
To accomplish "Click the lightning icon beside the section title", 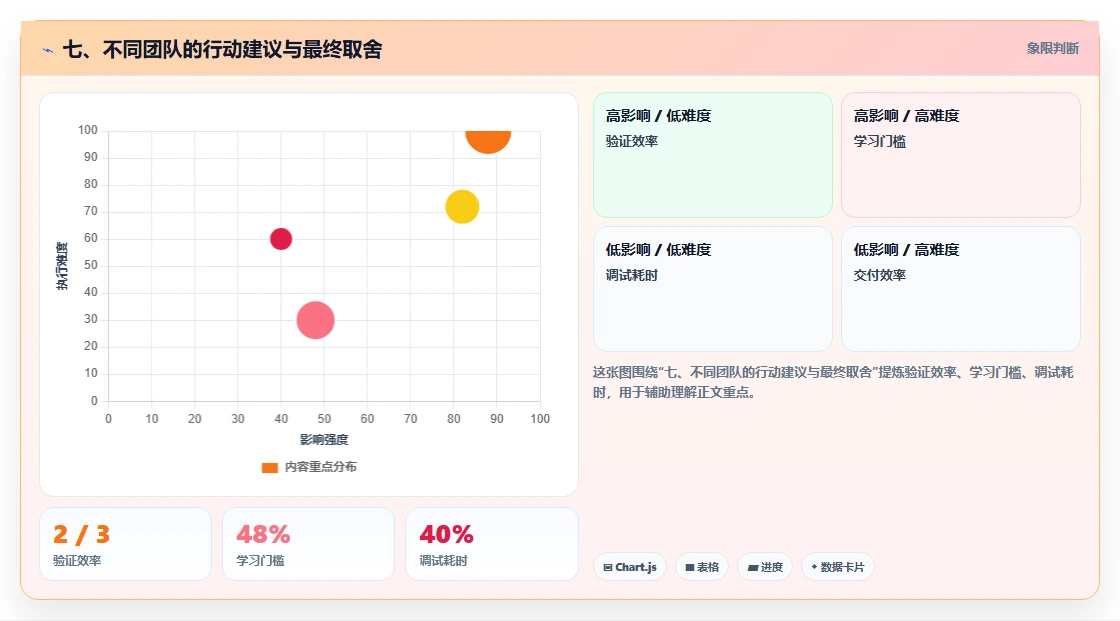I will 48,50.
